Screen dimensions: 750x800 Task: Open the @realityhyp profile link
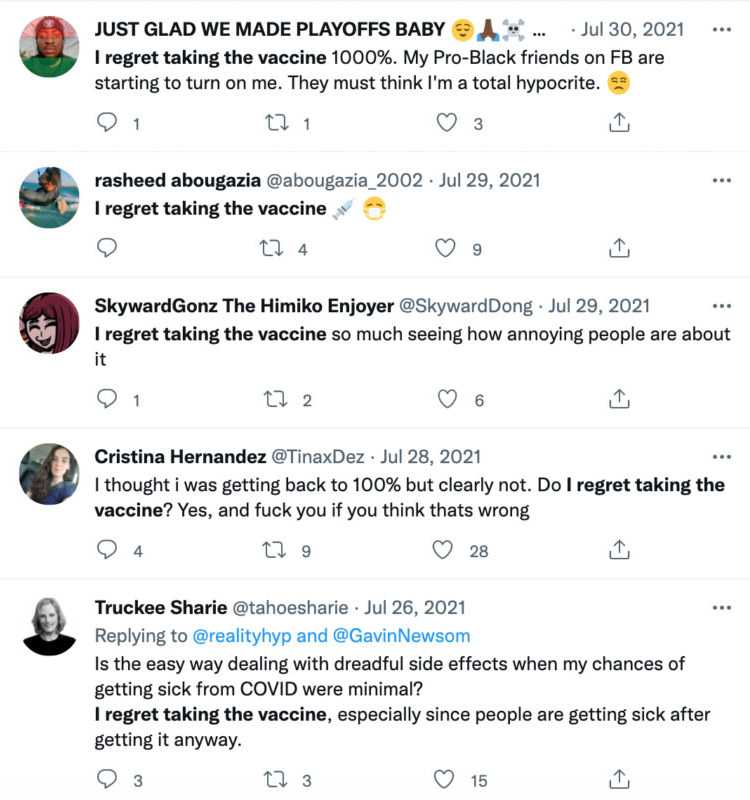[x=243, y=635]
